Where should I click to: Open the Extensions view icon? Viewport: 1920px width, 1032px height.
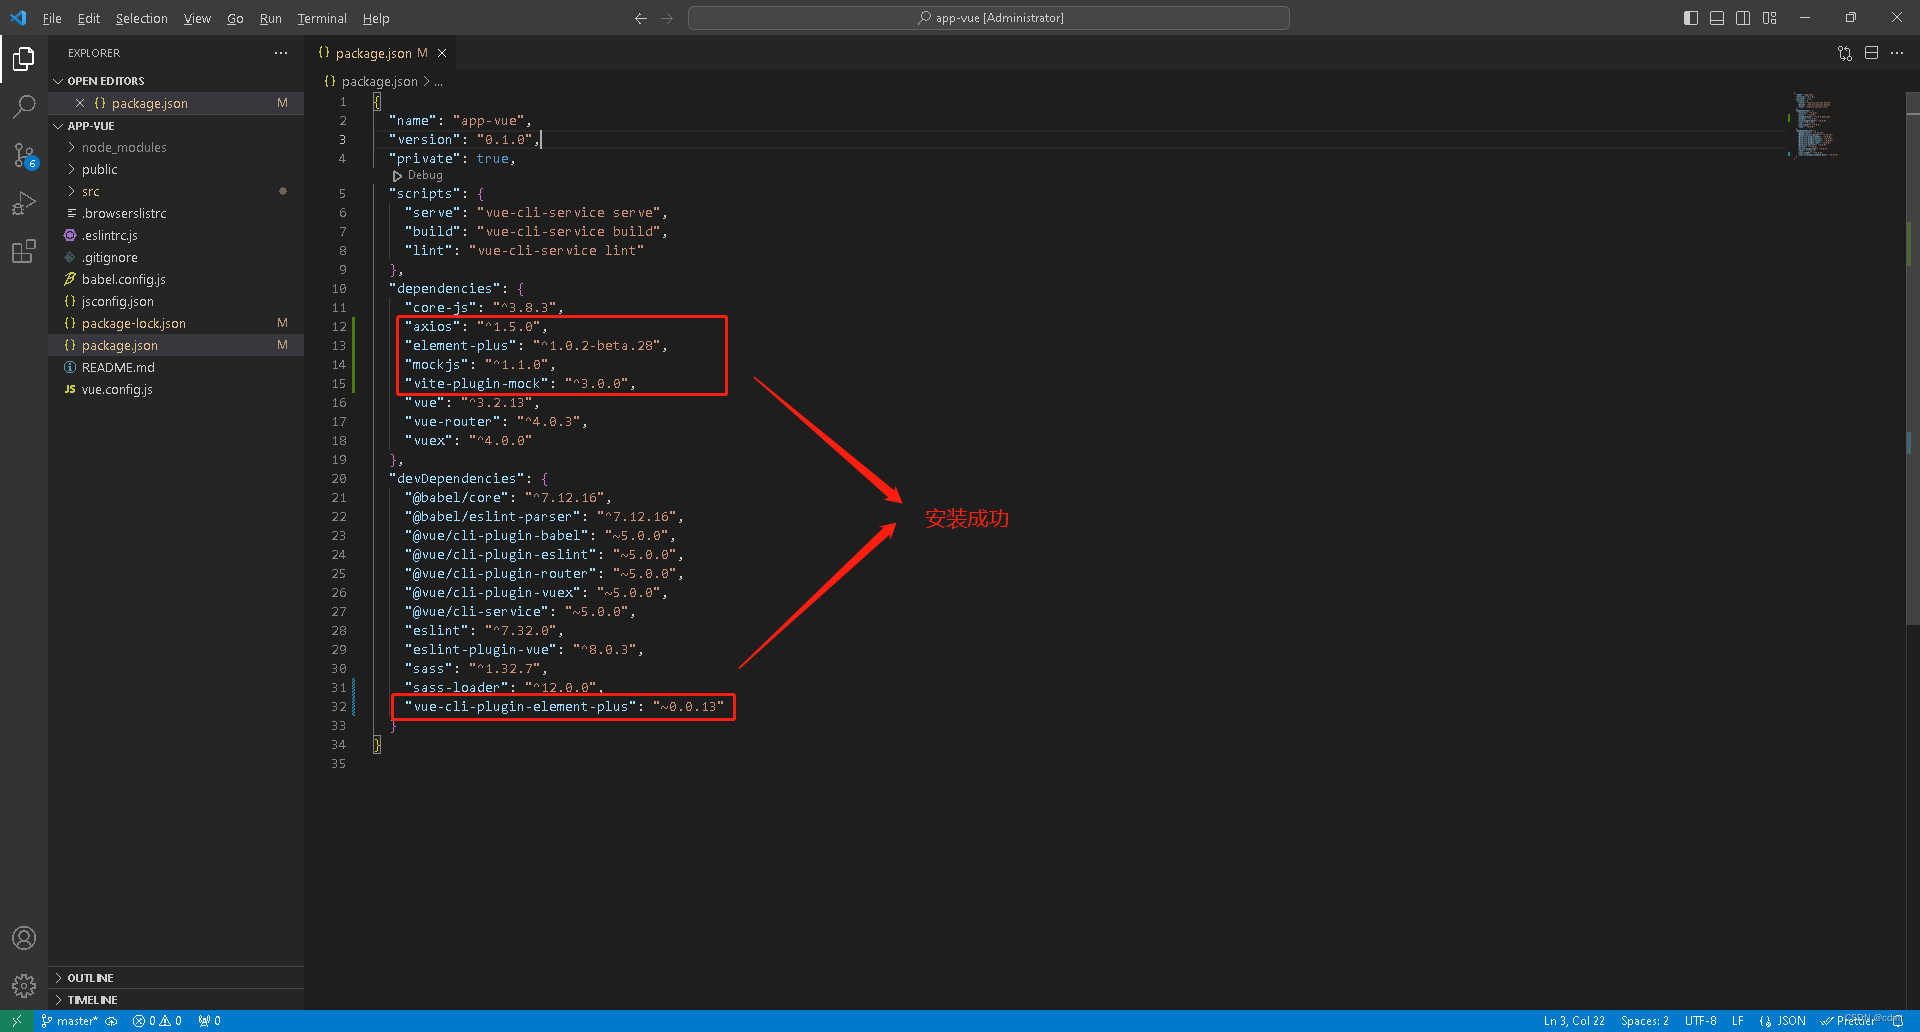click(24, 251)
